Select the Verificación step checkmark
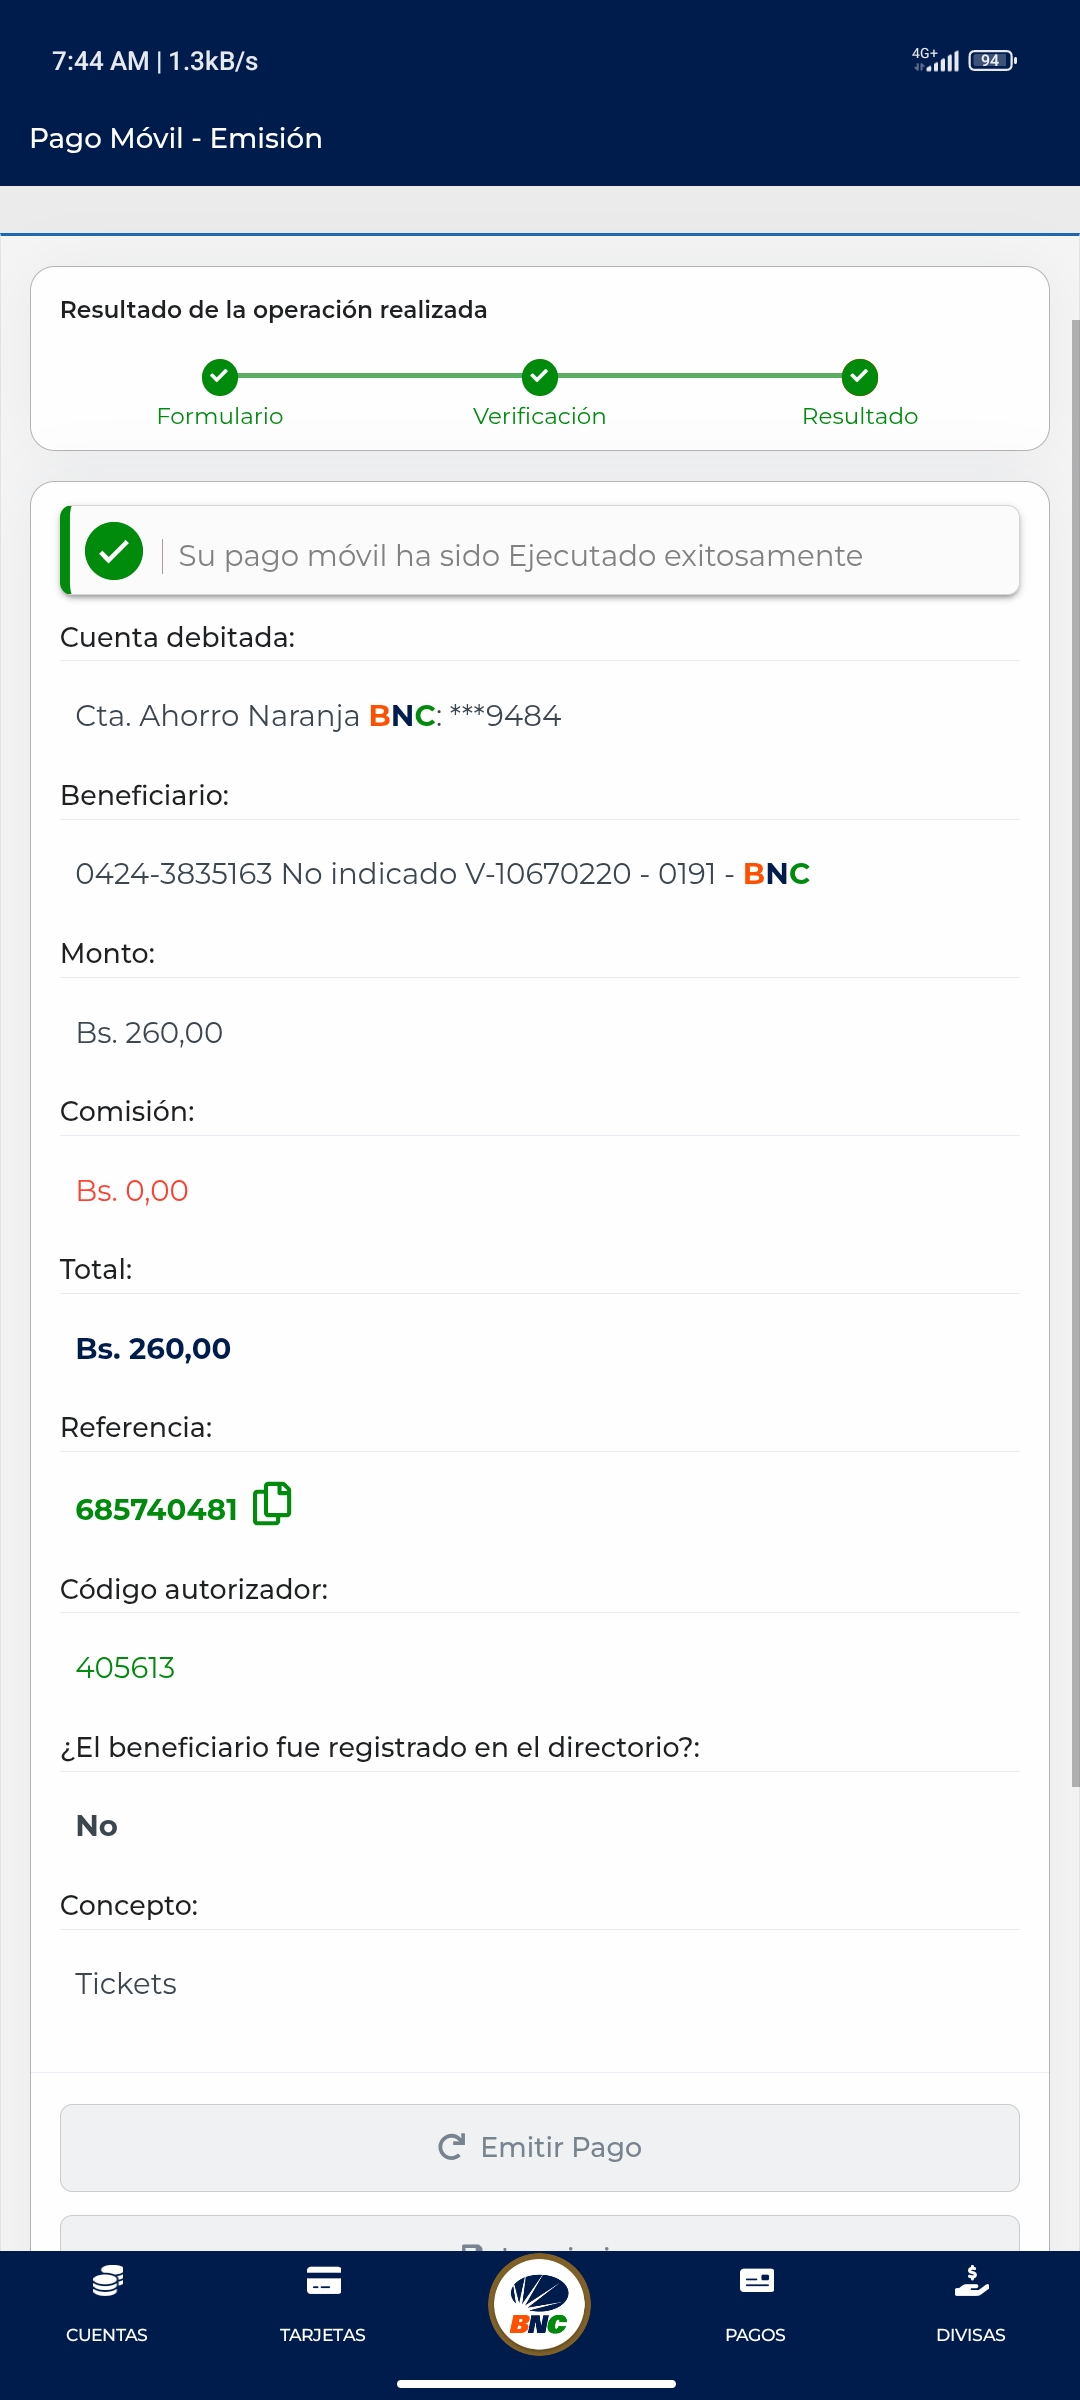The height and width of the screenshot is (2400, 1080). (540, 378)
